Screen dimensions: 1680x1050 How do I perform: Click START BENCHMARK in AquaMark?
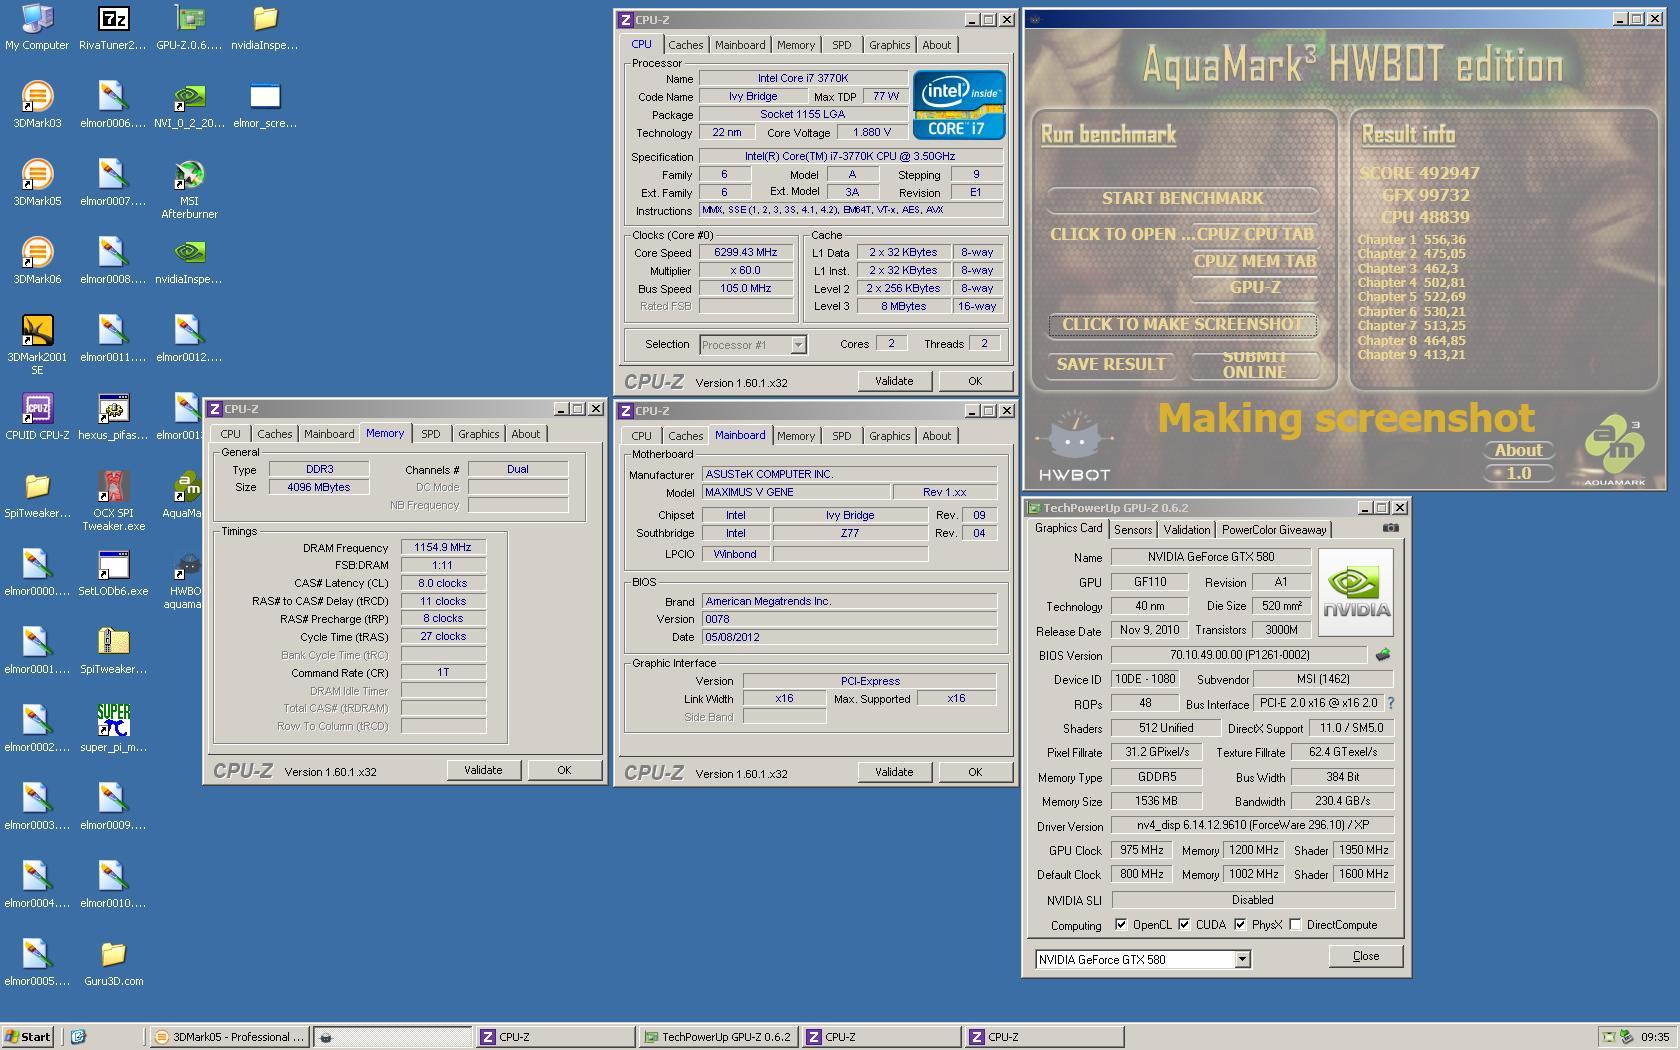click(1182, 198)
